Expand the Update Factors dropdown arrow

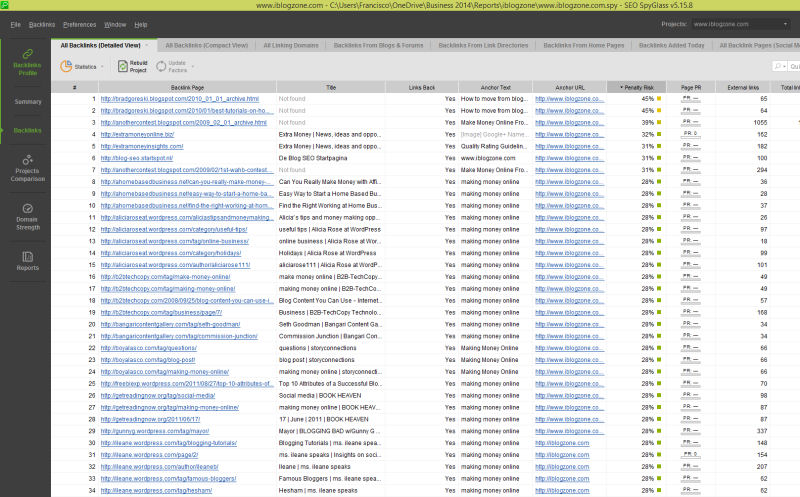[x=192, y=67]
